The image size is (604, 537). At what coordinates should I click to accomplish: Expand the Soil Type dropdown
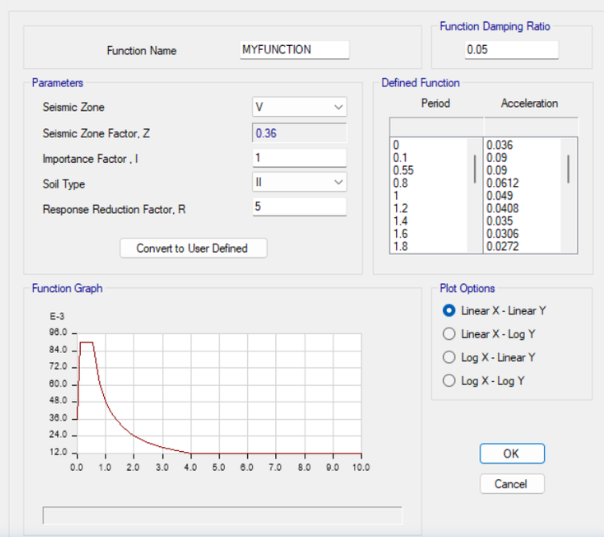pos(299,182)
